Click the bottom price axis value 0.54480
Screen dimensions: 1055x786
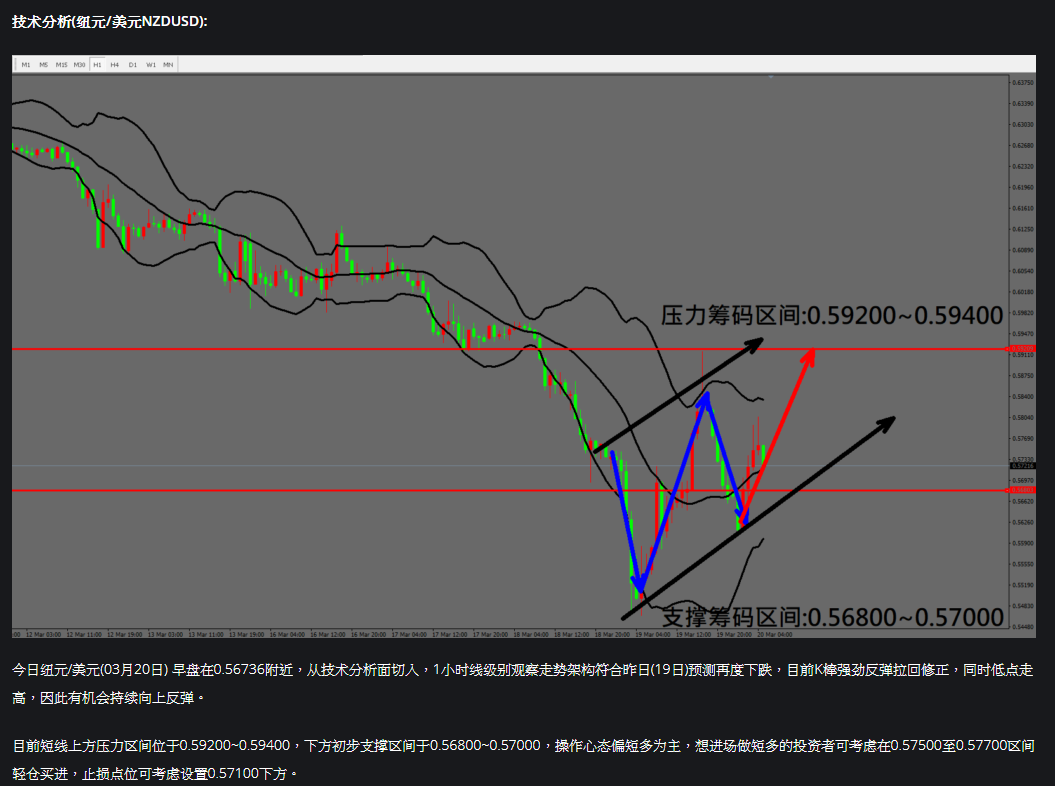1023,627
